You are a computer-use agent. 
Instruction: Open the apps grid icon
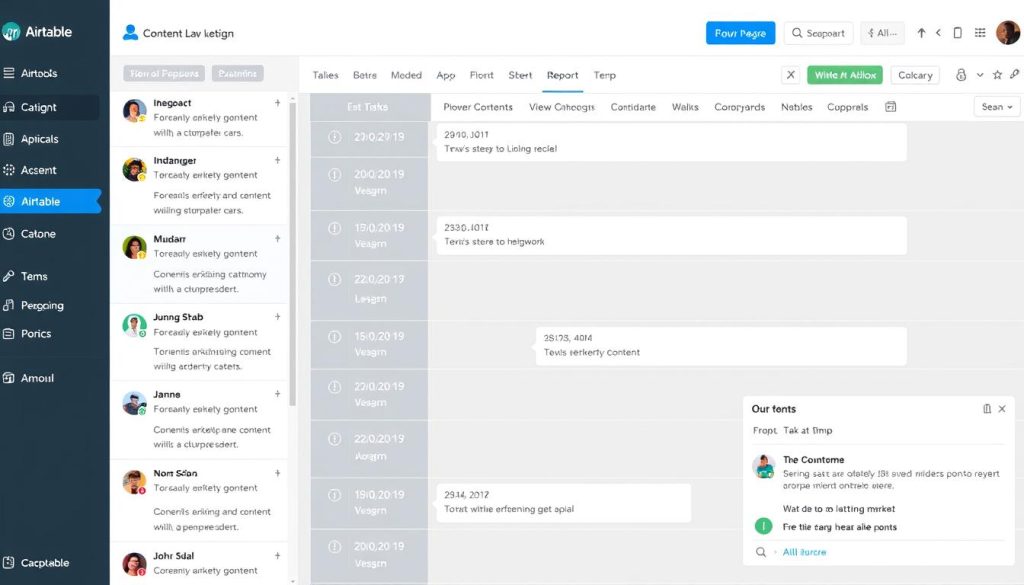tap(980, 33)
